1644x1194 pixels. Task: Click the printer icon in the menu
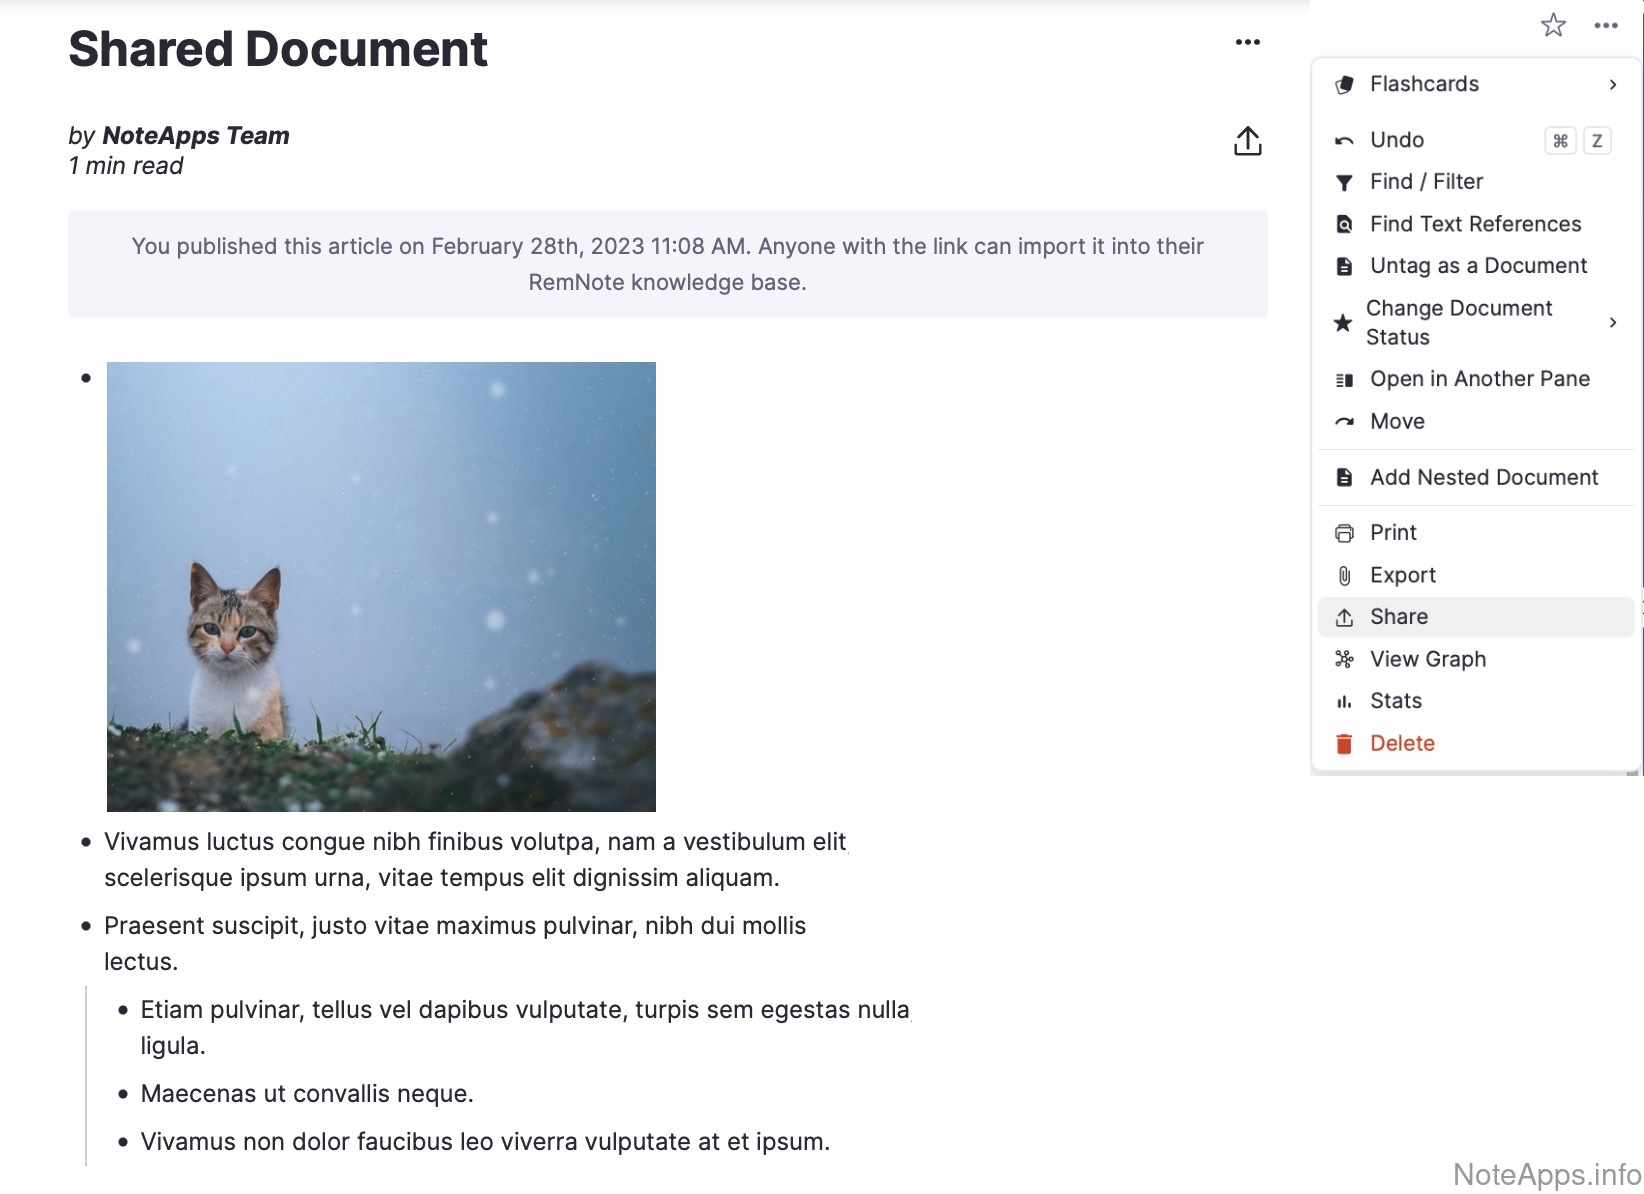tap(1345, 533)
